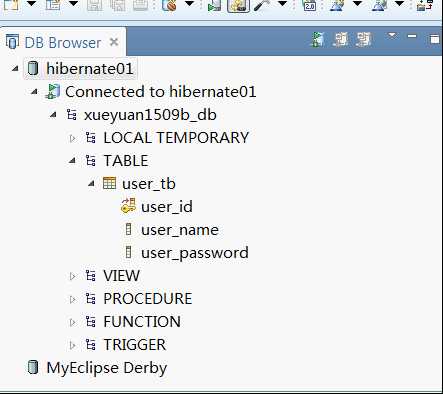This screenshot has width=443, height=394.
Task: Click the green connect icon in DB Browser header
Action: (317, 39)
